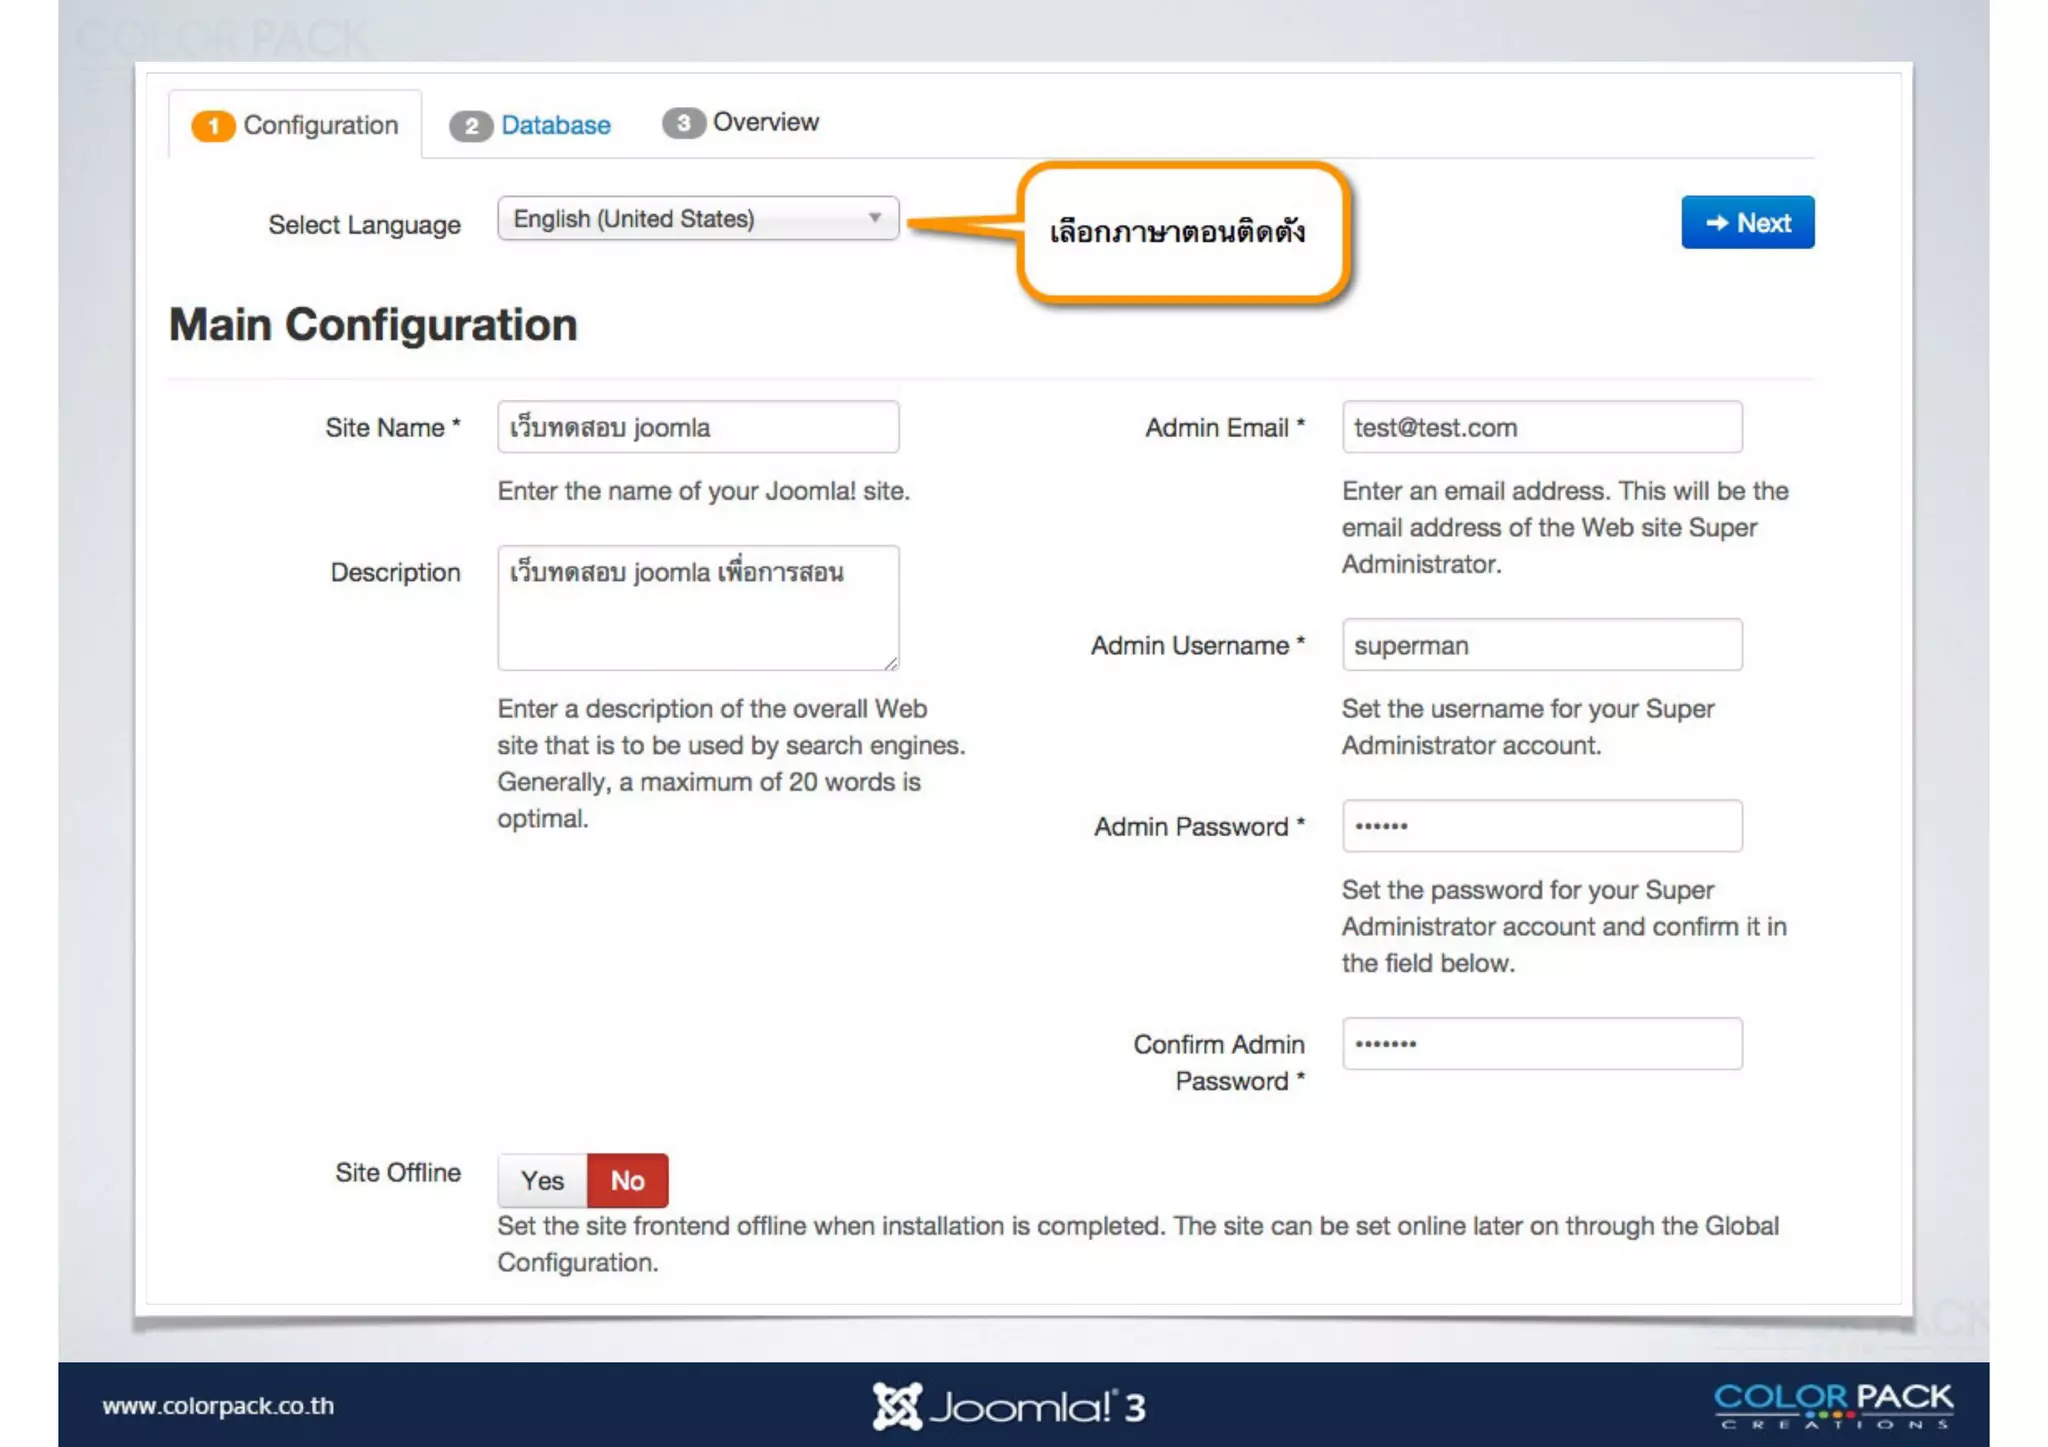This screenshot has height=1447, width=2048.
Task: Click the Joomla! 3 logo in footer
Action: [x=1008, y=1406]
